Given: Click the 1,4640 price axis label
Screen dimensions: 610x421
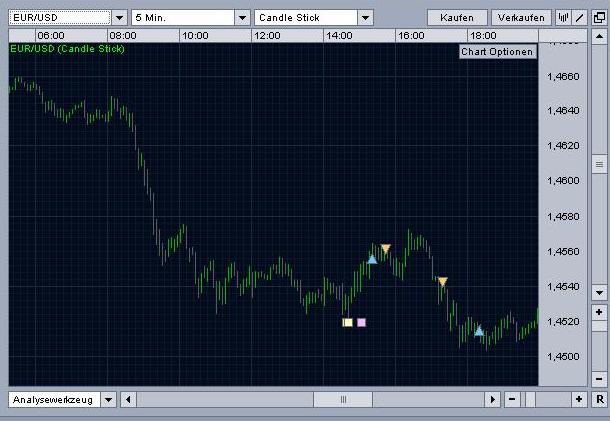Looking at the screenshot, I should click(x=563, y=111).
